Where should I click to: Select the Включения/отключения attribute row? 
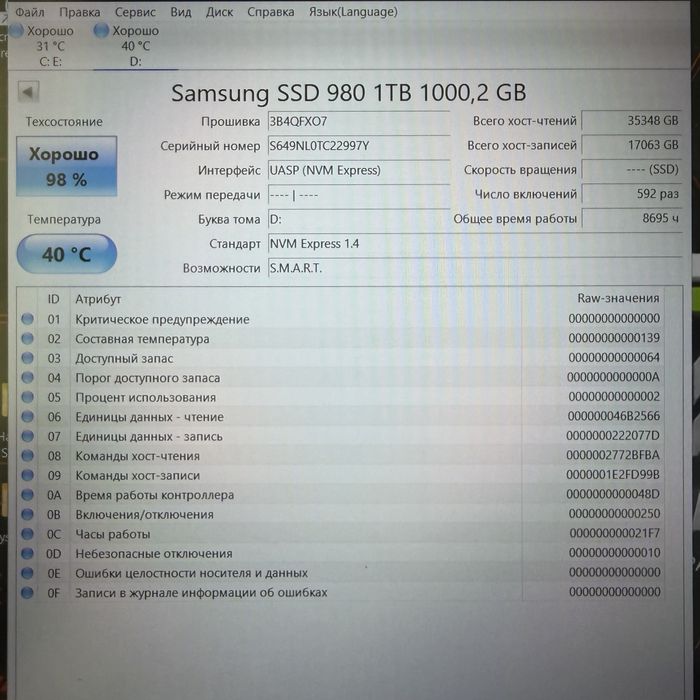(341, 514)
